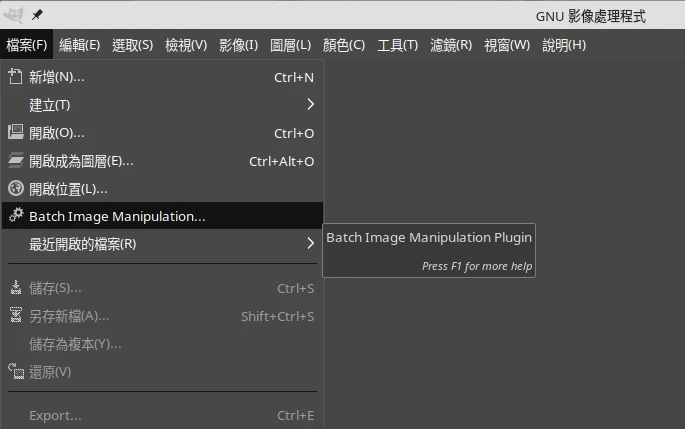Open the 工具(T) menu
Viewport: 685px width, 429px height.
397,45
